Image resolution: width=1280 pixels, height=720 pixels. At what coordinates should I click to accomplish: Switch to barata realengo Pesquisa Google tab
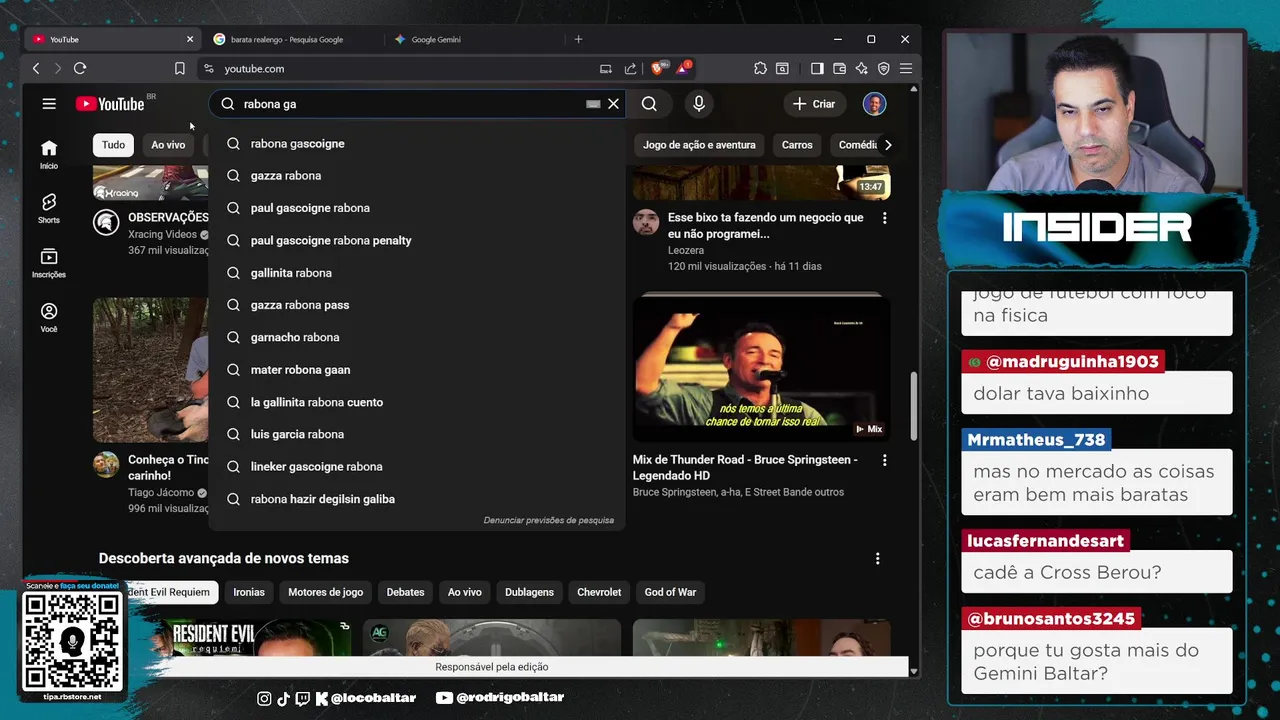tap(293, 39)
